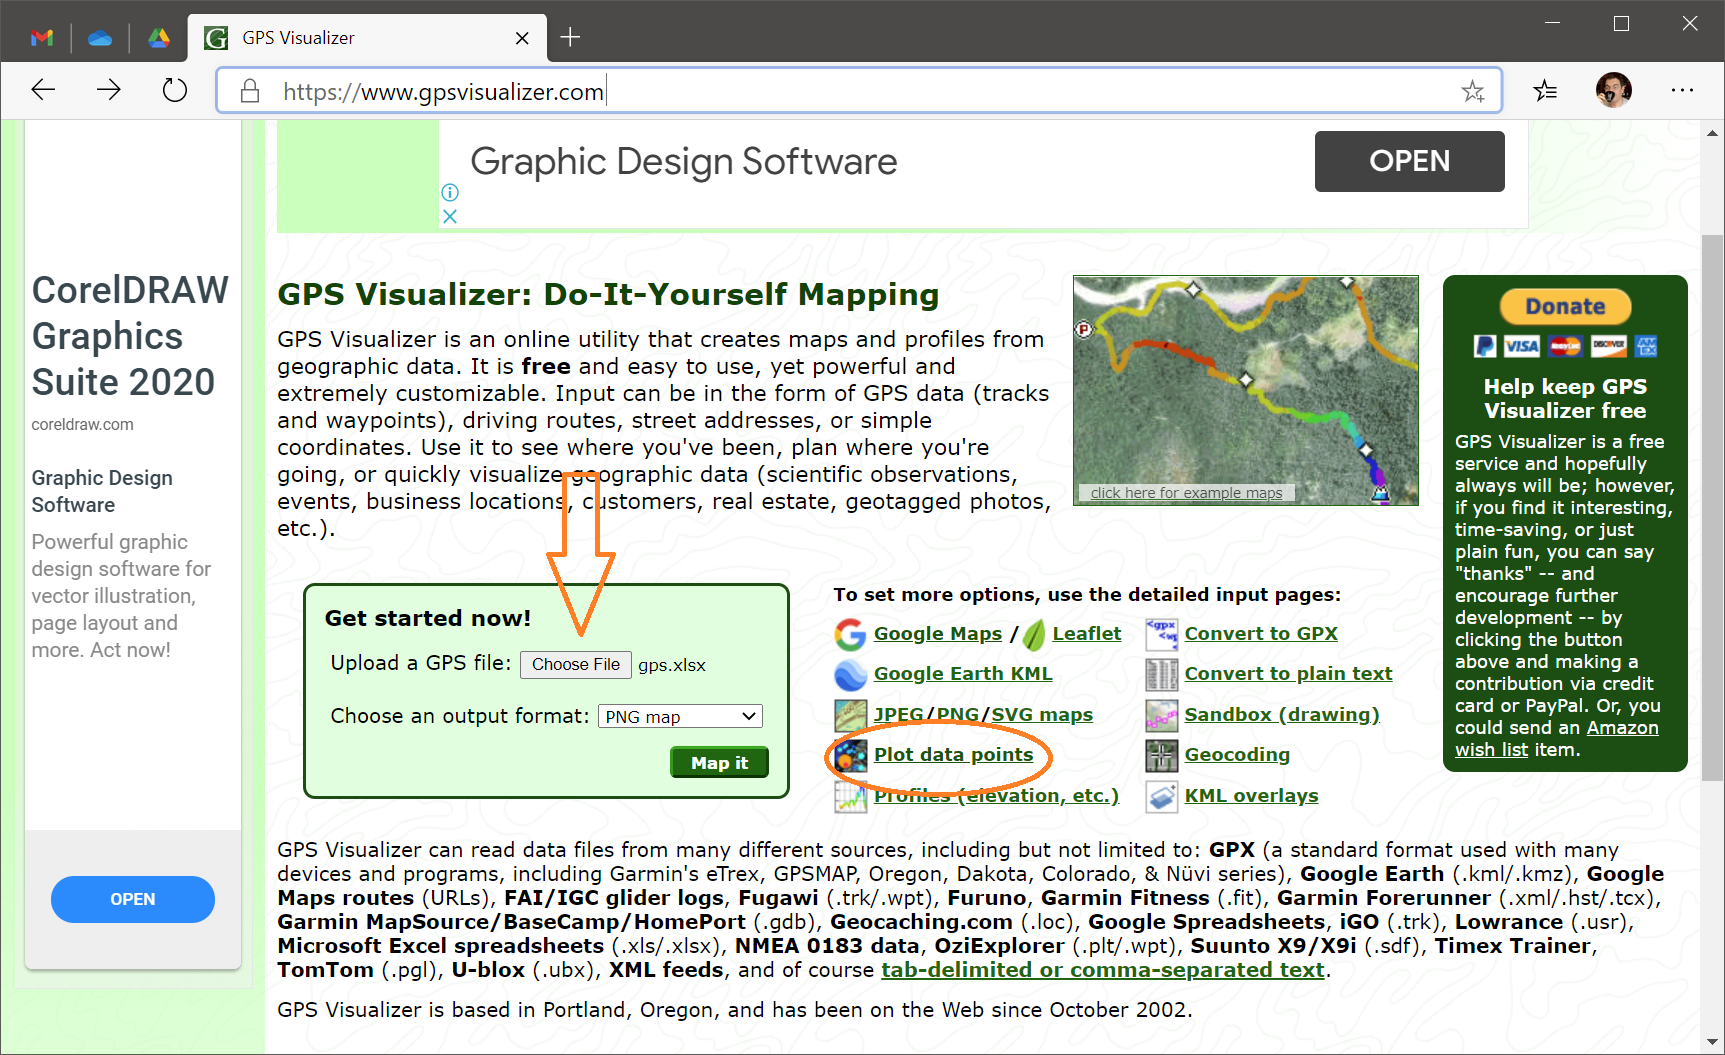Click the Google Maps icon
The width and height of the screenshot is (1725, 1055).
[850, 634]
